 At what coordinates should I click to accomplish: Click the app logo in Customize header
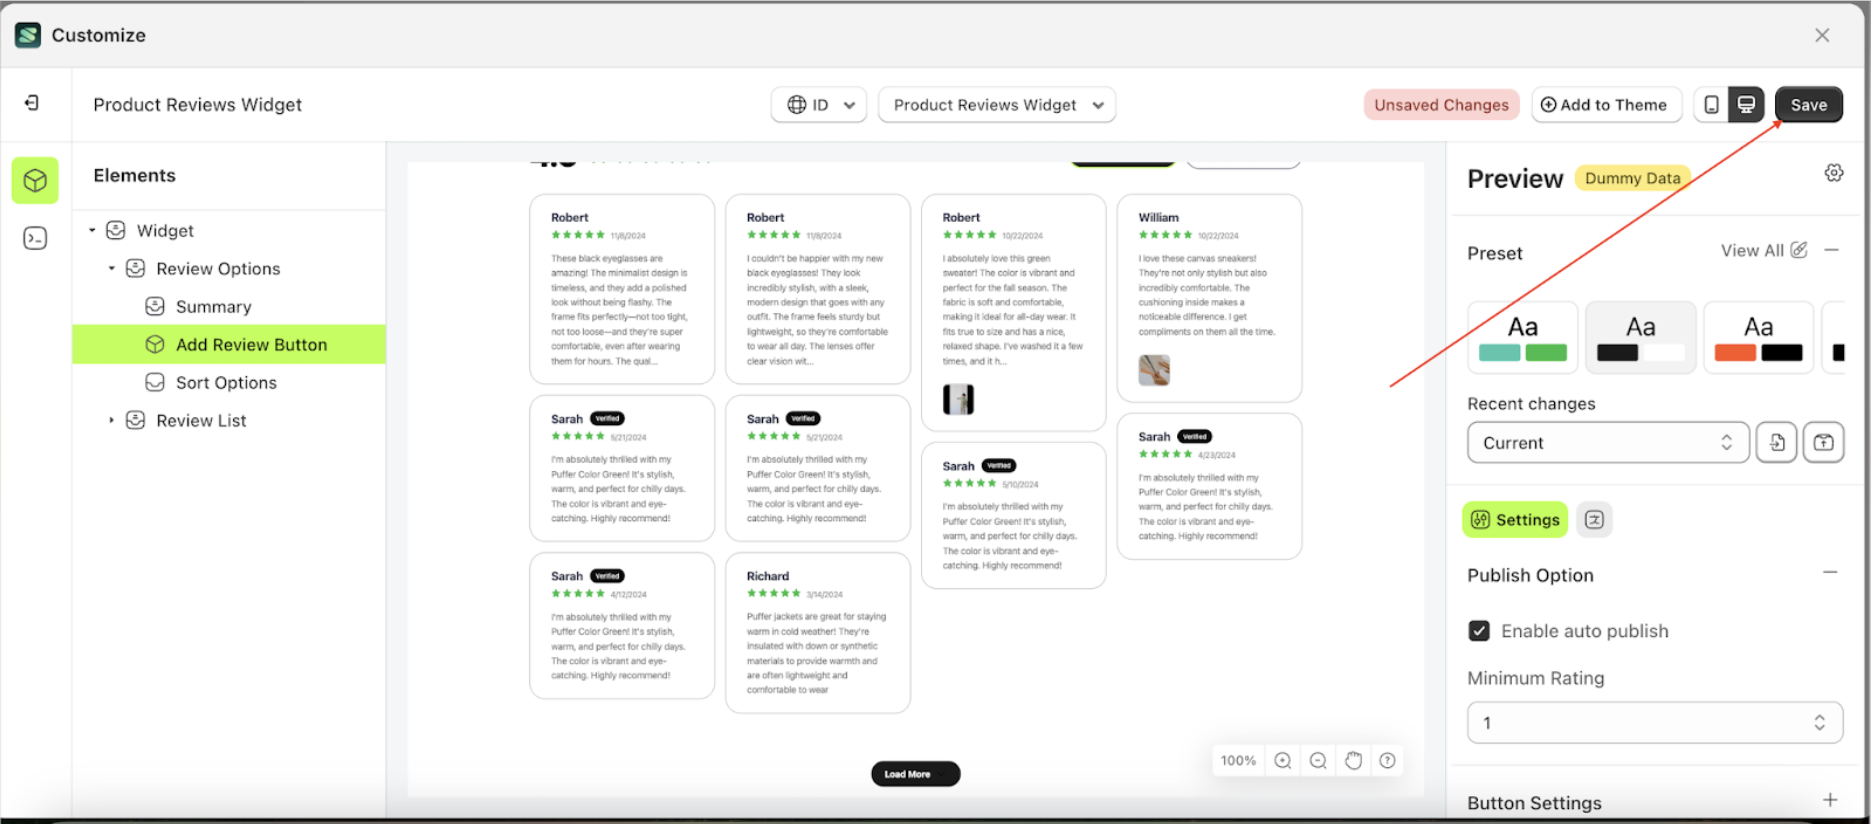[x=28, y=35]
